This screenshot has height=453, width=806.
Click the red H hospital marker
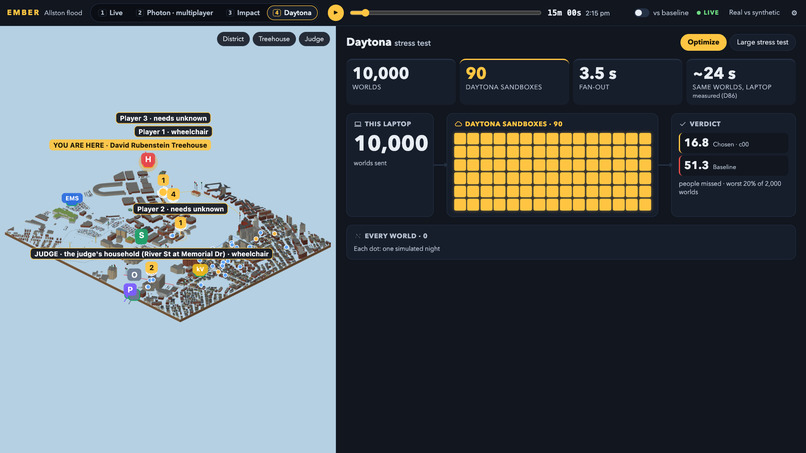[148, 160]
